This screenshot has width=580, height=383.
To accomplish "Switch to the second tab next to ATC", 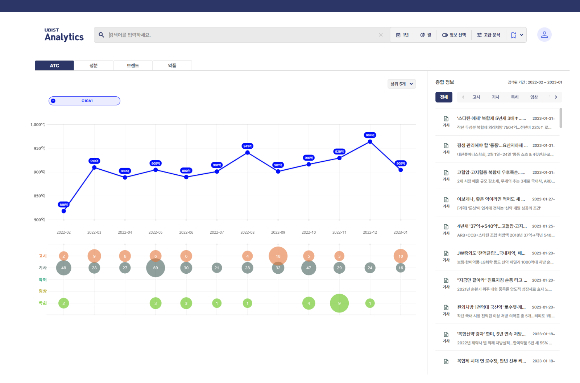I will click(94, 65).
